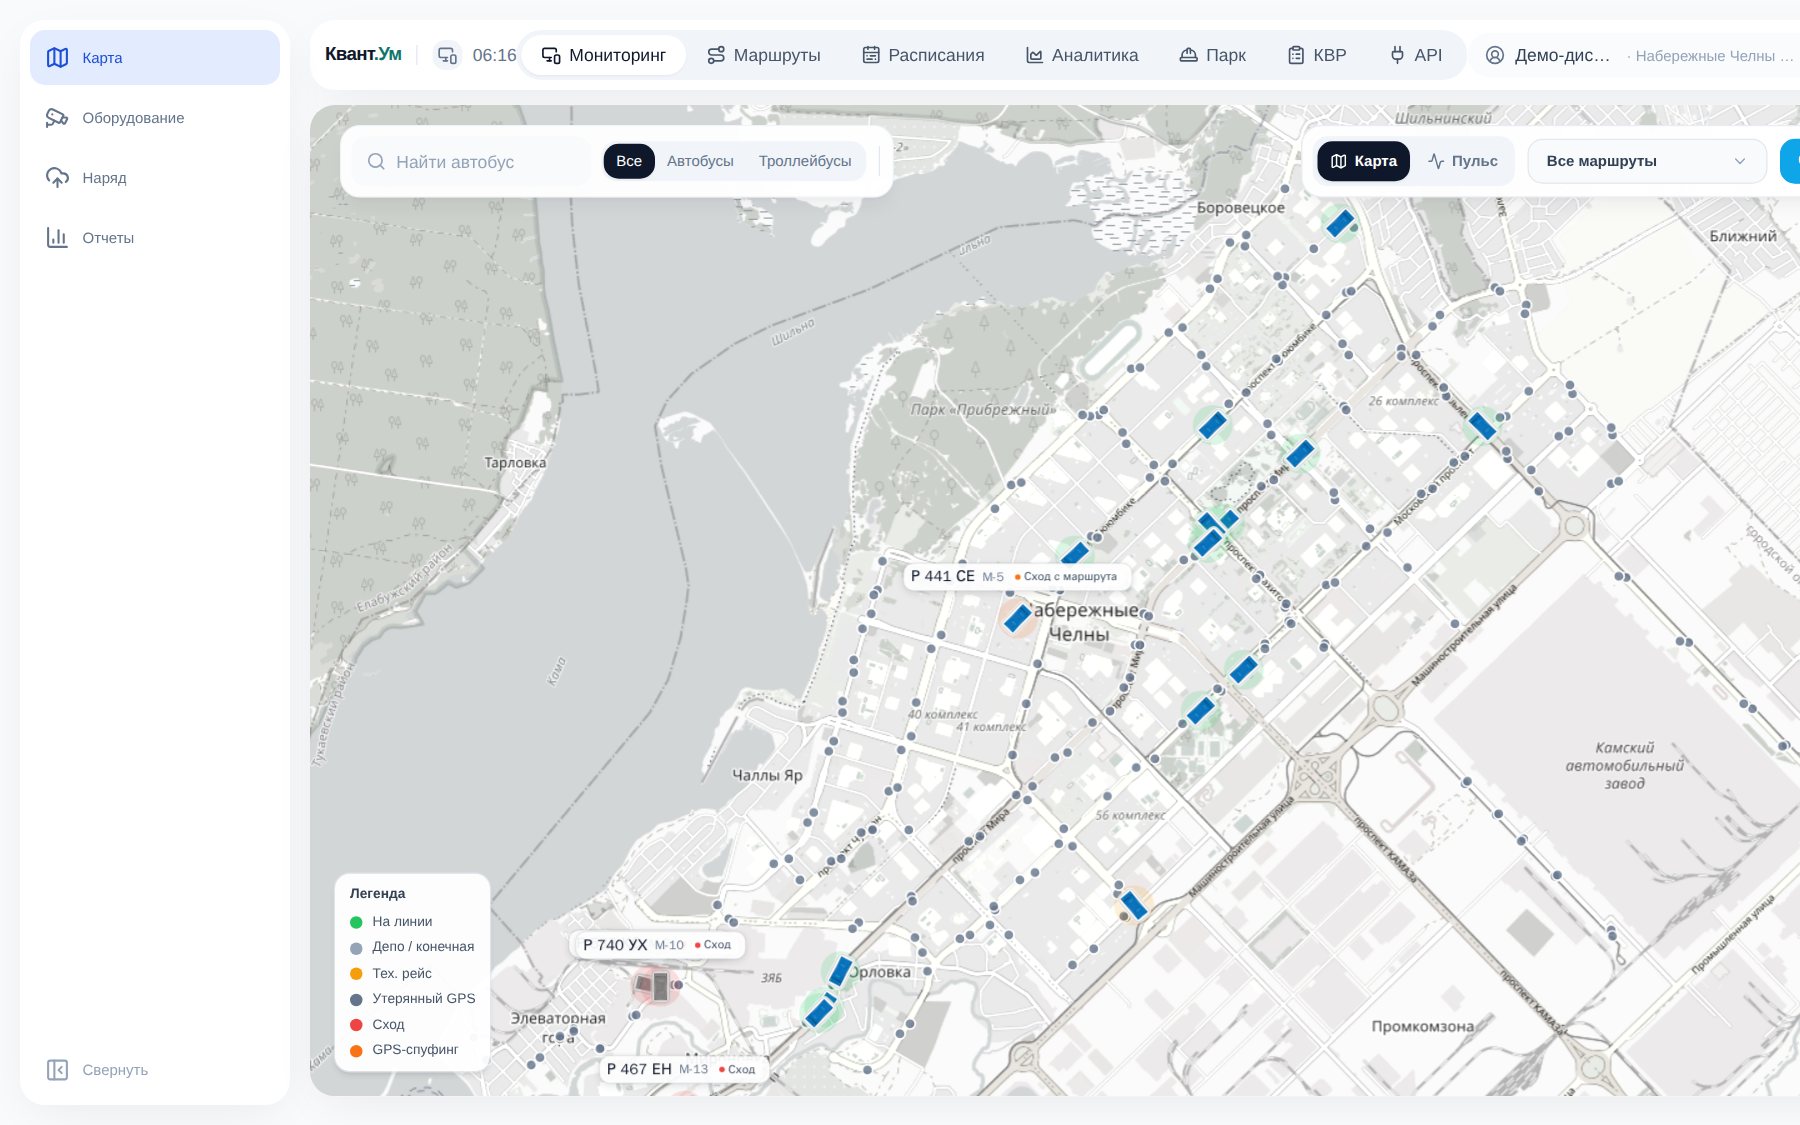The width and height of the screenshot is (1800, 1125).
Task: Open the Аналитика tab
Action: pyautogui.click(x=1082, y=55)
